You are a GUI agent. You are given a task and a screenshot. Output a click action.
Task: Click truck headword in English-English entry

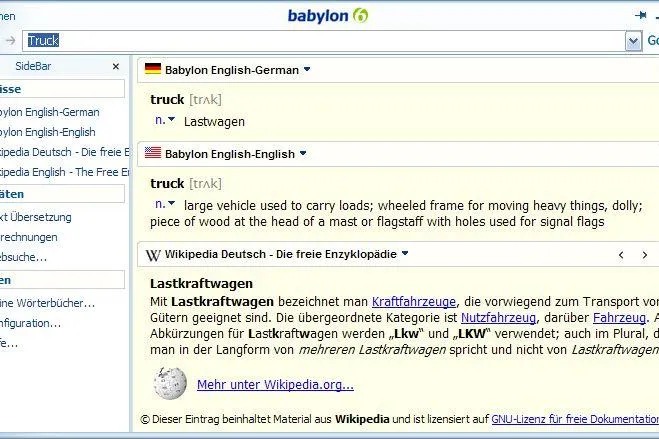tap(167, 184)
